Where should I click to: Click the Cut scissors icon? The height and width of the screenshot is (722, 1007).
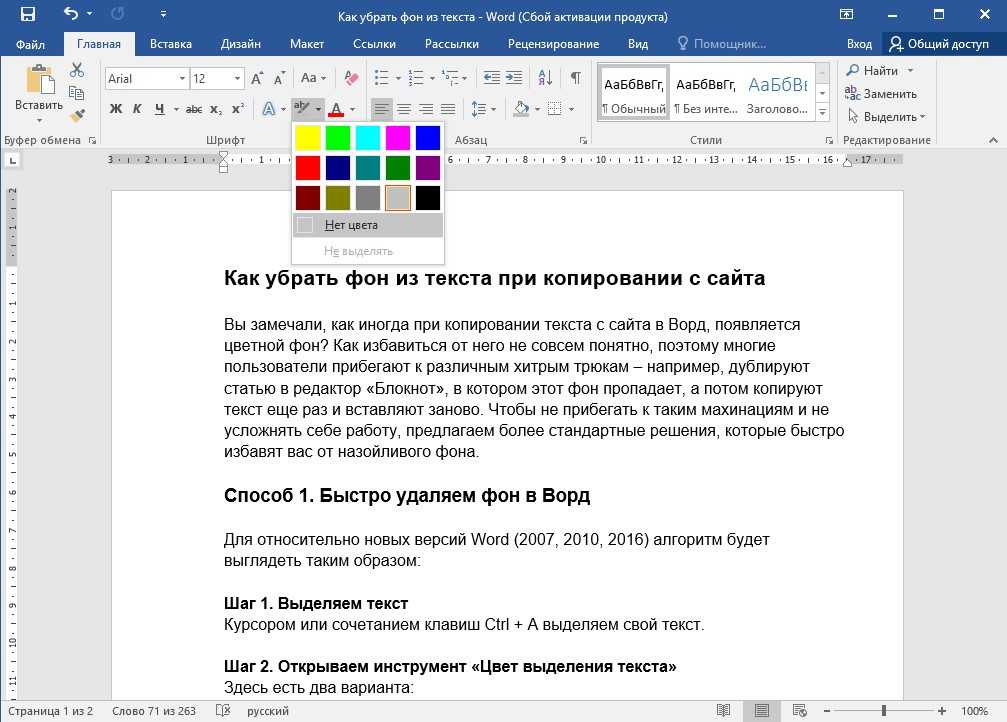coord(77,69)
